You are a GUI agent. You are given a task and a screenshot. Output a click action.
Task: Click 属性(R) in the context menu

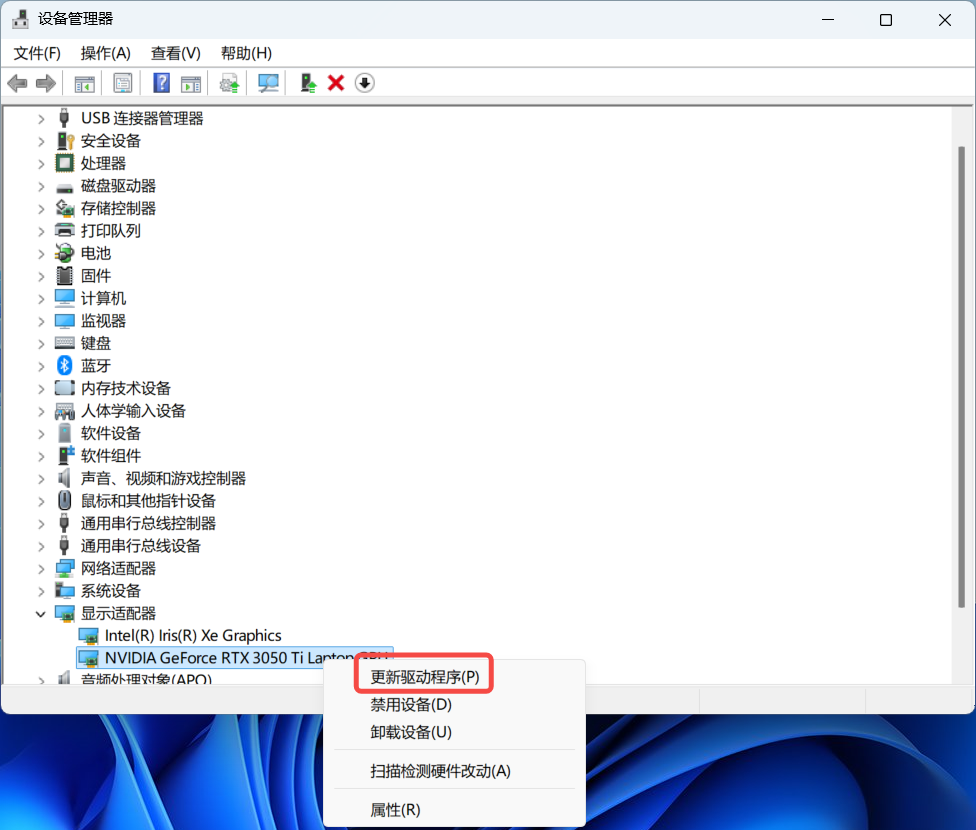coord(395,809)
